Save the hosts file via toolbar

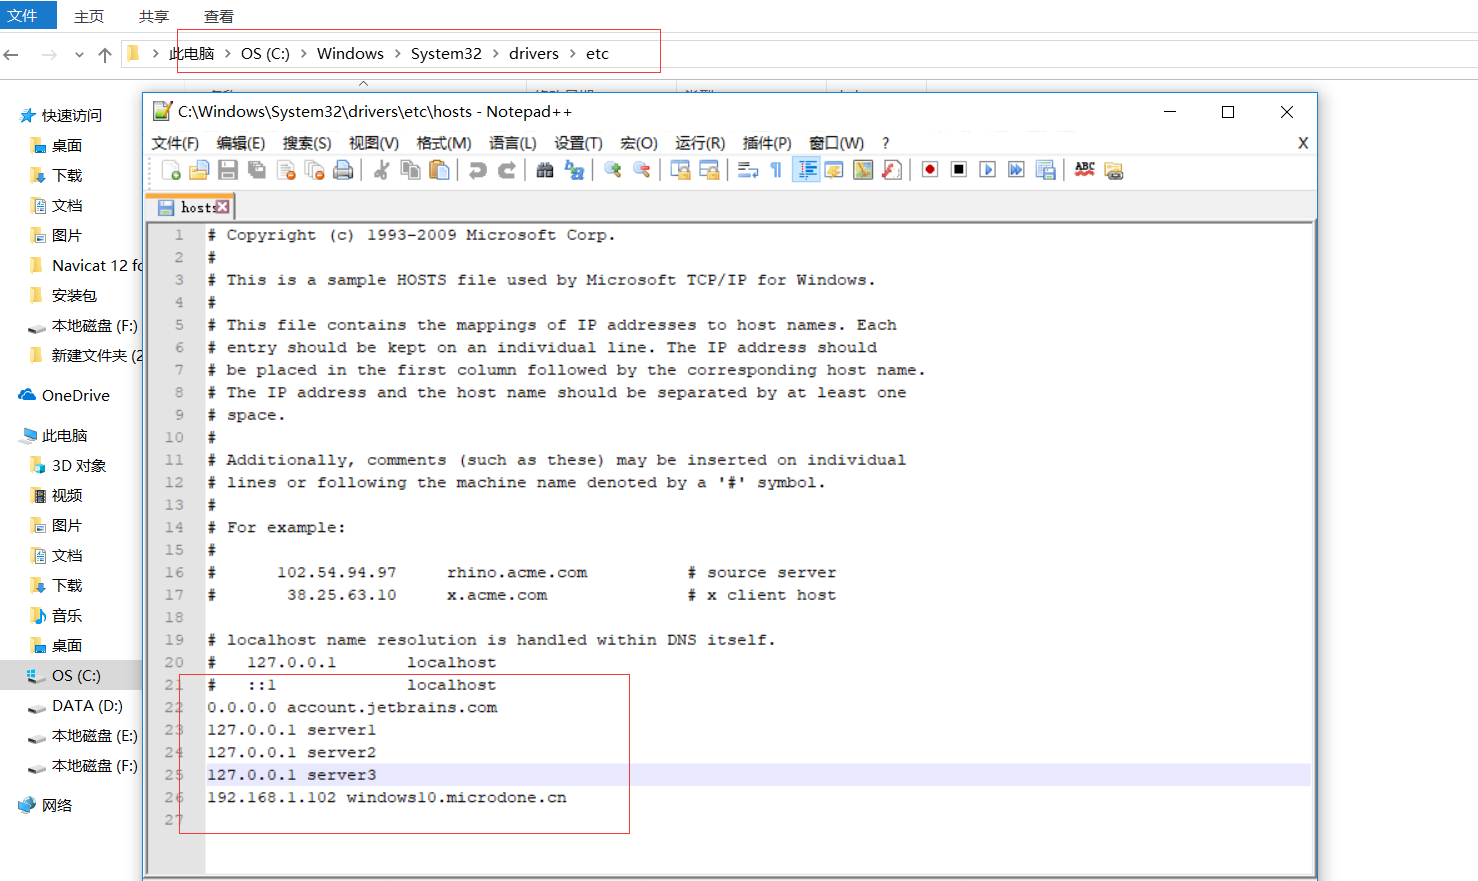click(x=228, y=170)
